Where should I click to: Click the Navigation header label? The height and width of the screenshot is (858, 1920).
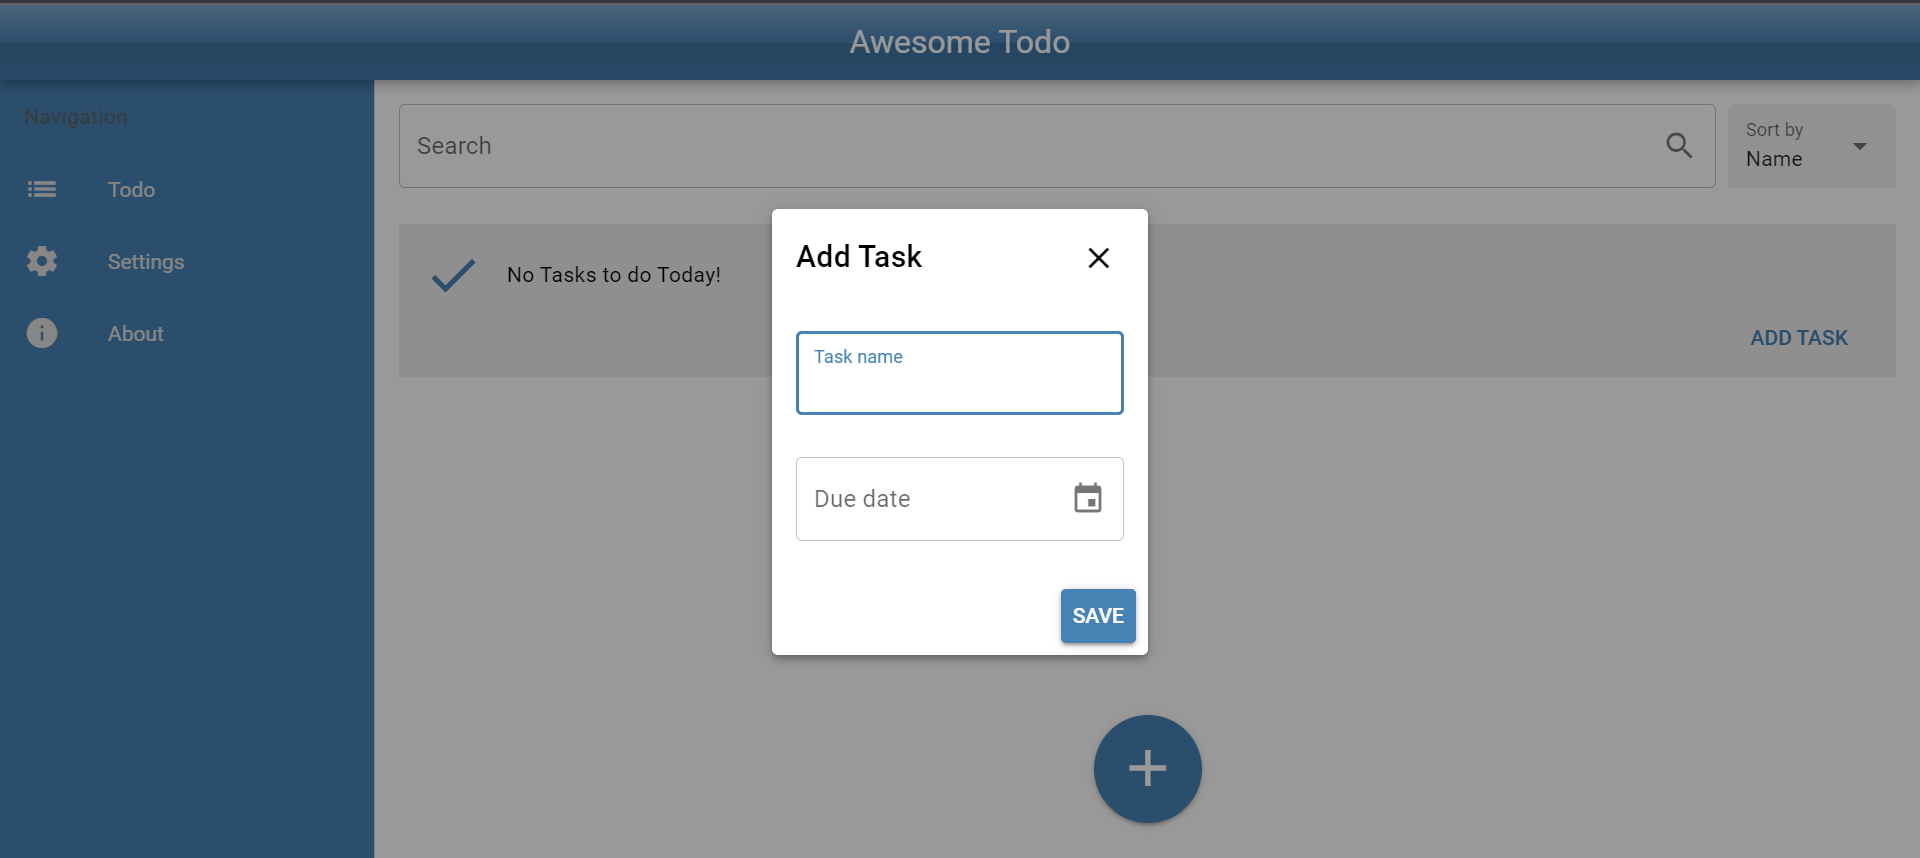[75, 116]
